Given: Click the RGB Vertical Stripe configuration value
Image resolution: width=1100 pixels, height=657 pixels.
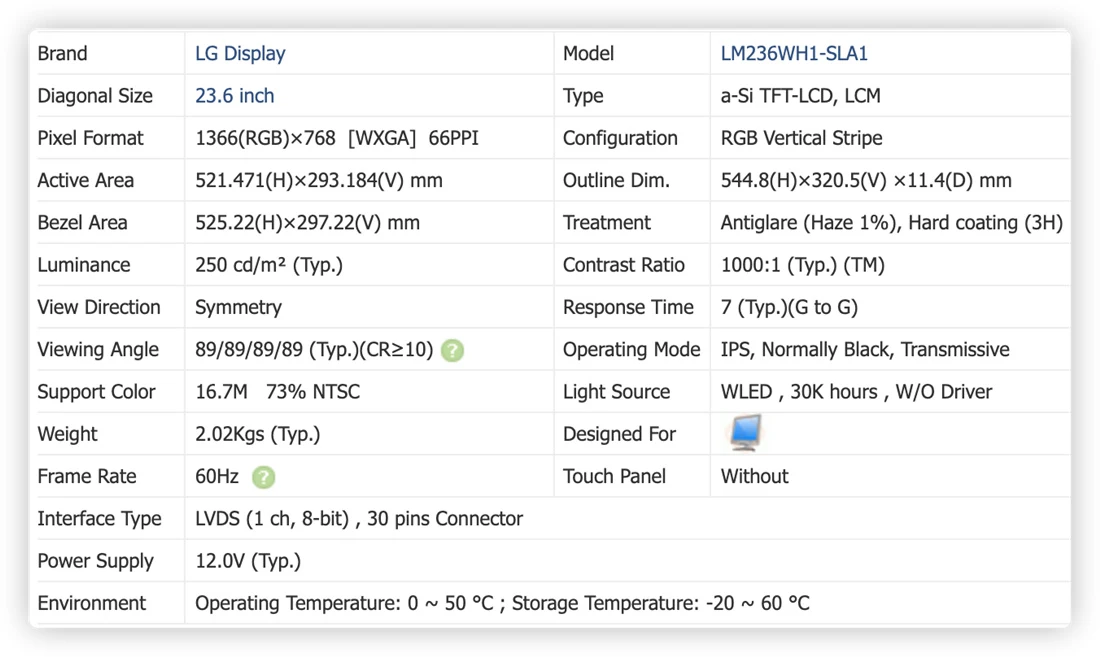Looking at the screenshot, I should click(x=801, y=138).
